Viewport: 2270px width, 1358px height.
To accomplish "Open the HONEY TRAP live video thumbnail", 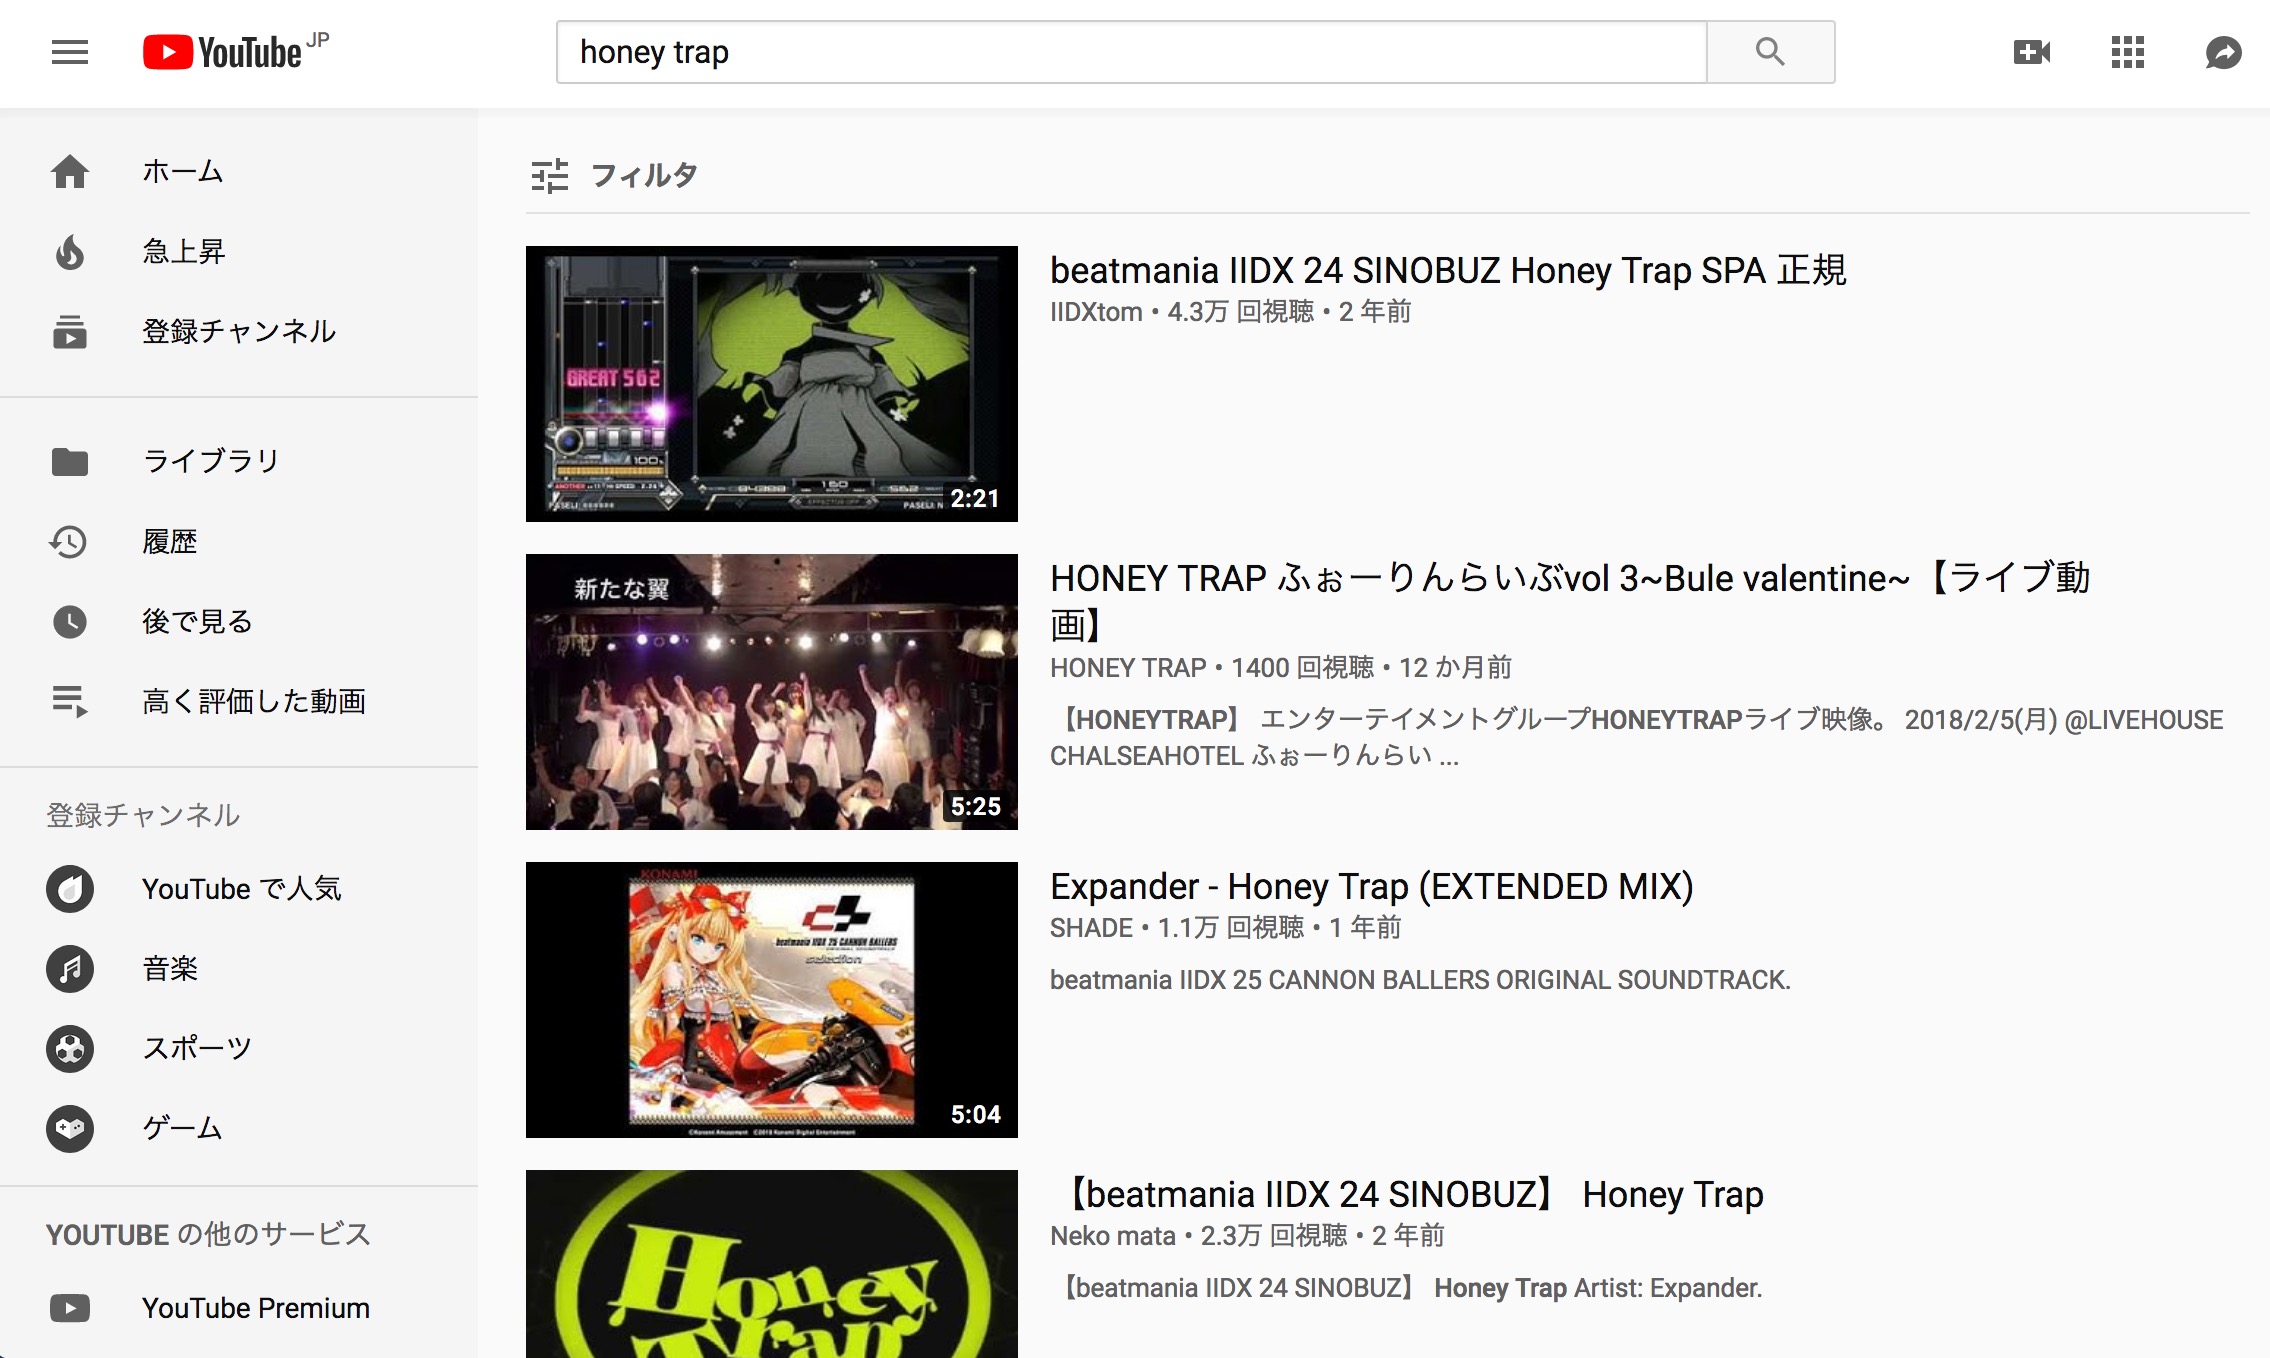I will pos(772,692).
